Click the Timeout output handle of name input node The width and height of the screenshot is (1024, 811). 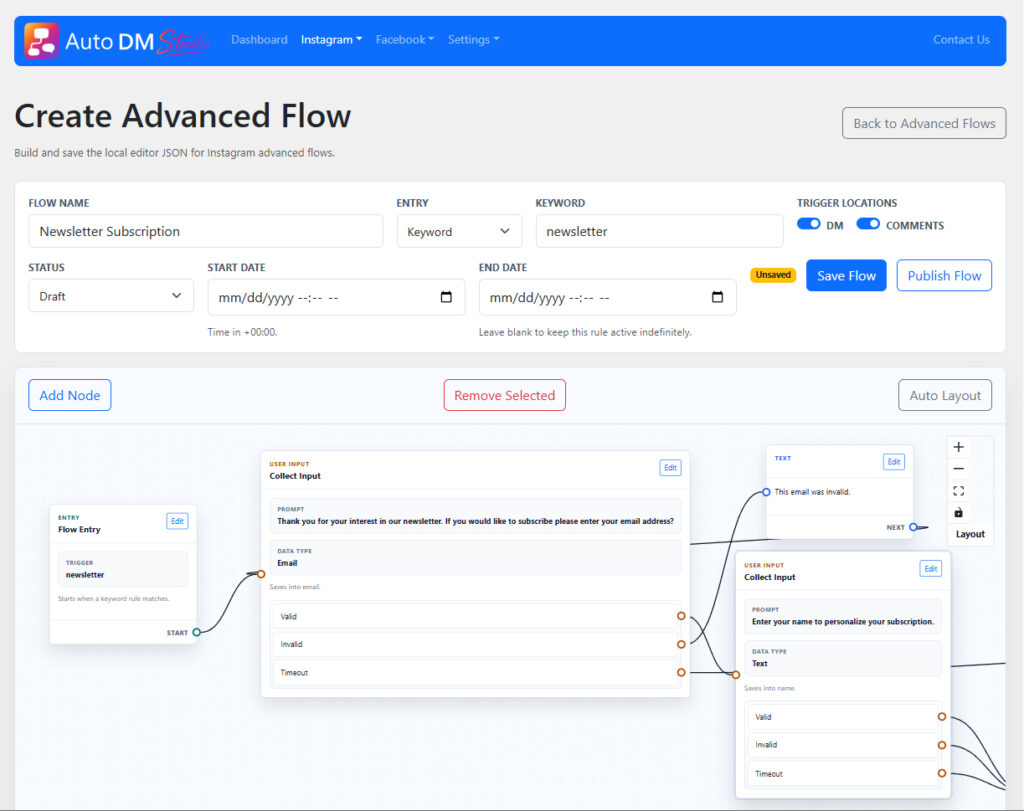tap(942, 773)
